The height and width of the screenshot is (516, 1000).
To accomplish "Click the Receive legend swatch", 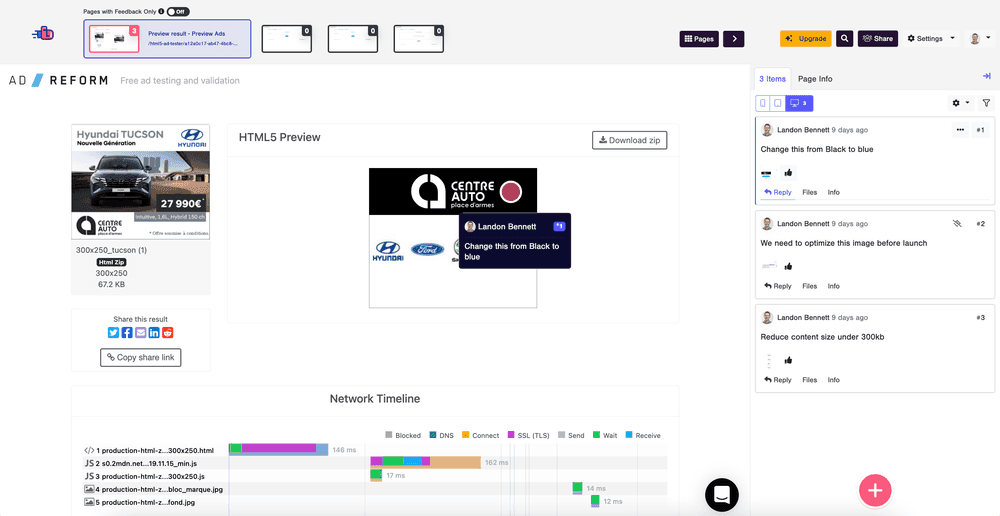I will click(629, 435).
